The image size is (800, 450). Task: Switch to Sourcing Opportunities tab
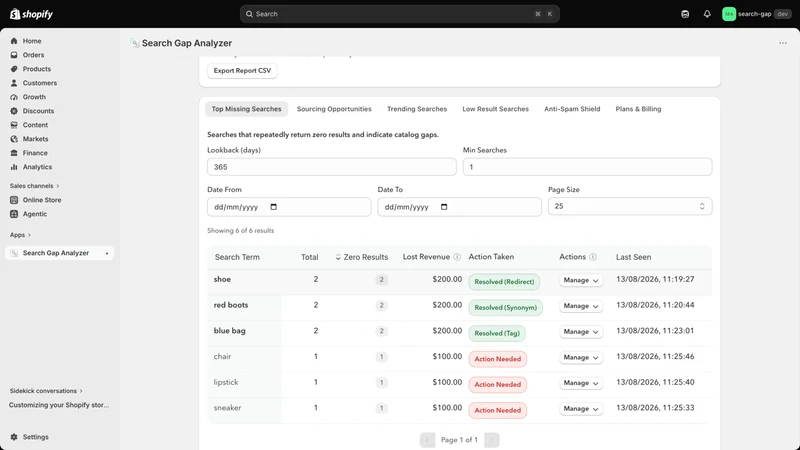coord(334,109)
